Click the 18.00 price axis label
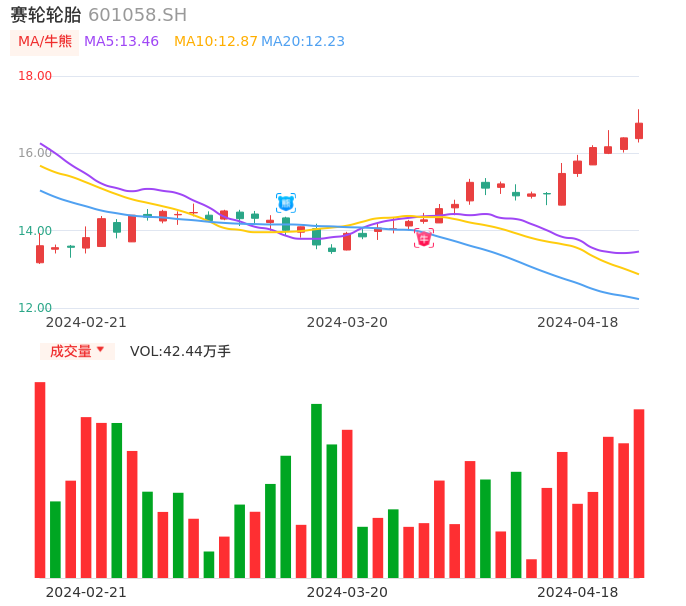Viewport: 686px width, 606px height. click(x=35, y=76)
